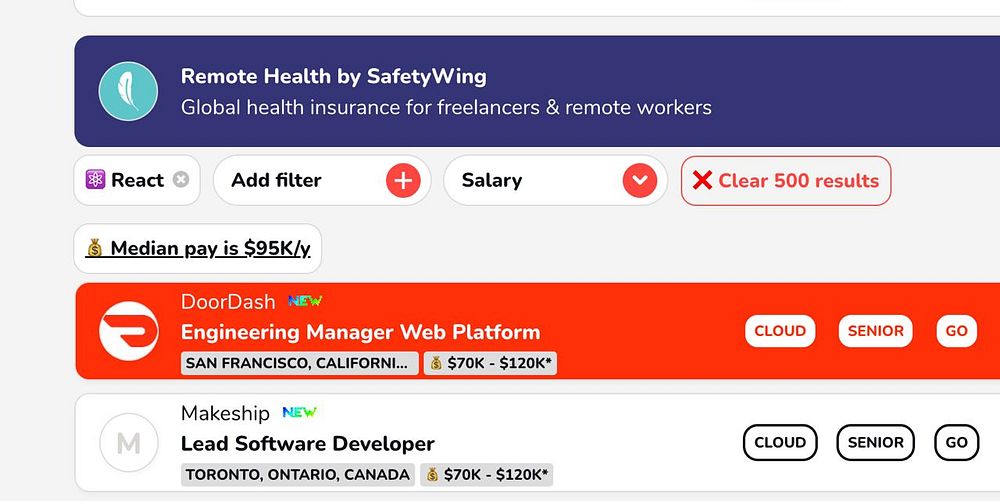Click the red plus icon on Add filter
Image resolution: width=1000 pixels, height=501 pixels.
(403, 180)
